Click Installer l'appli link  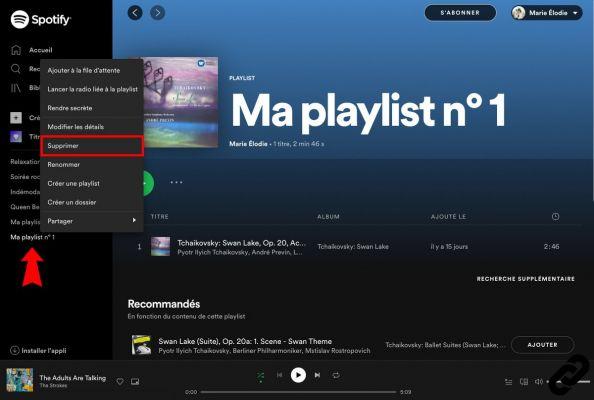click(44, 351)
